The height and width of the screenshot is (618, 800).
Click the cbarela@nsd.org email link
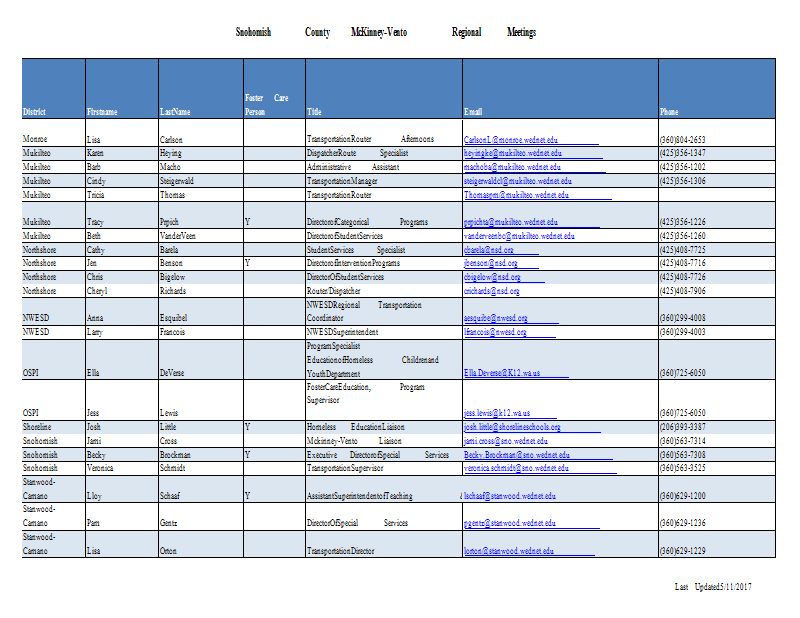489,250
